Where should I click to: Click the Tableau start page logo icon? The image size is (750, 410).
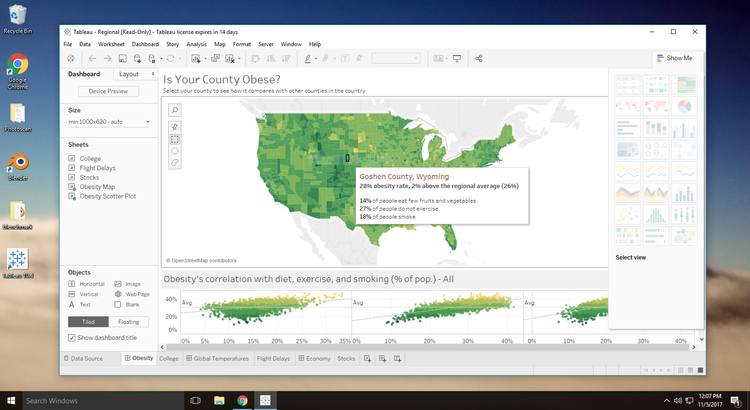click(x=71, y=58)
